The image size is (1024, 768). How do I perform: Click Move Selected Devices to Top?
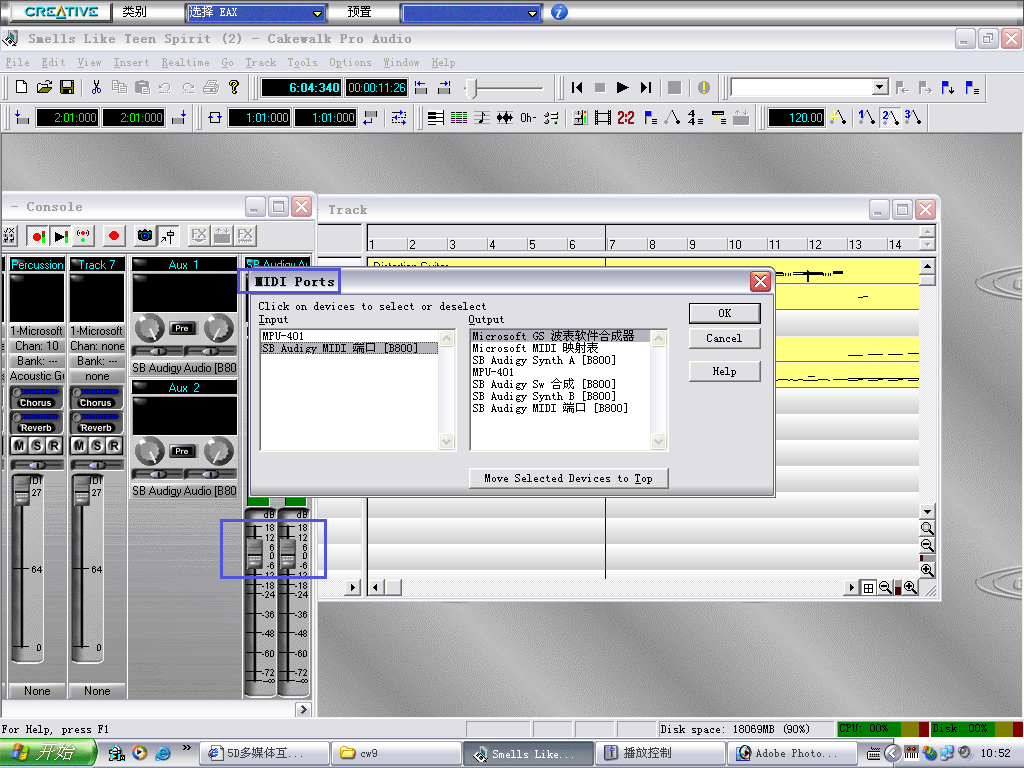pyautogui.click(x=568, y=478)
